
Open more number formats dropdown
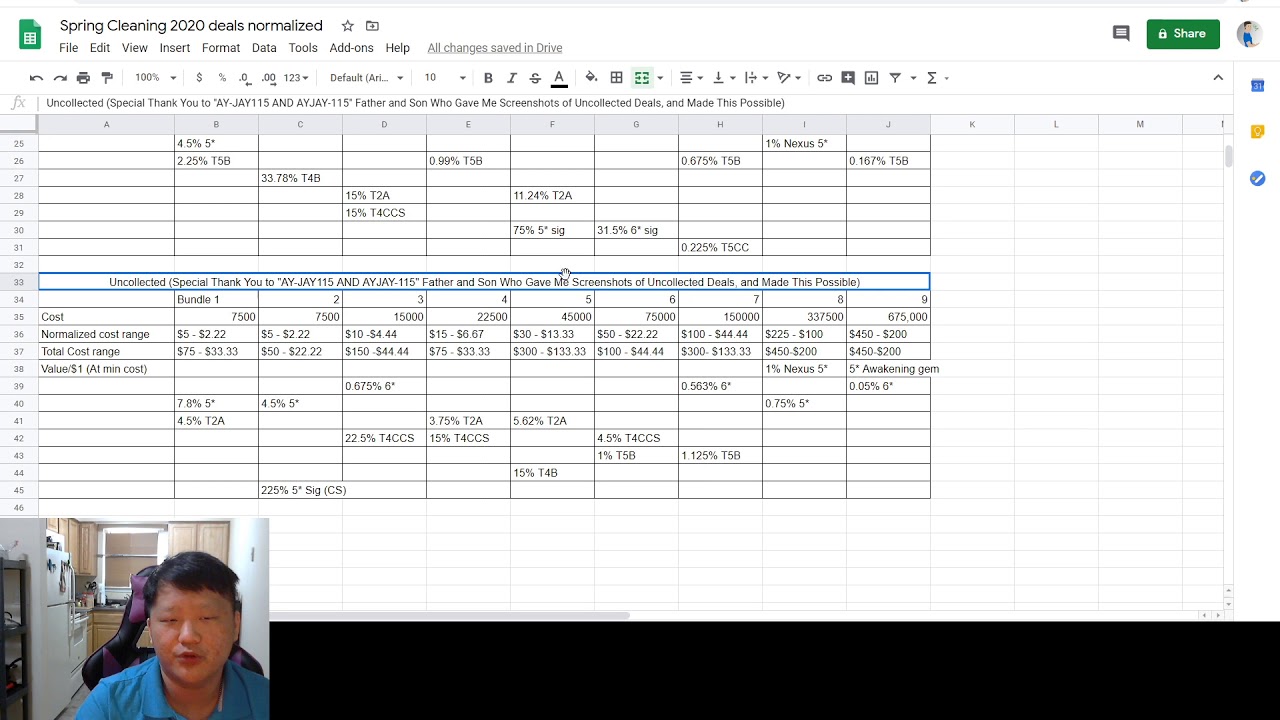296,78
